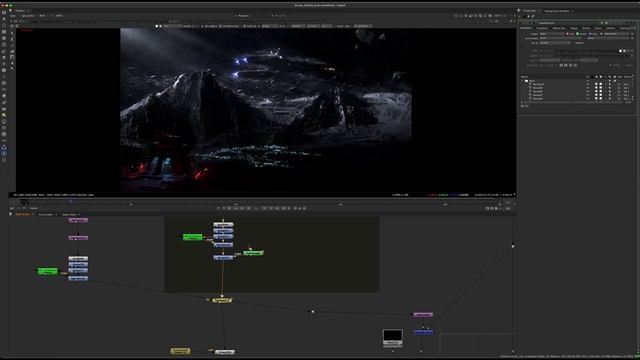The height and width of the screenshot is (360, 640).
Task: Select the top Roto tool in viewer side toolbar
Action: [x=12, y=33]
